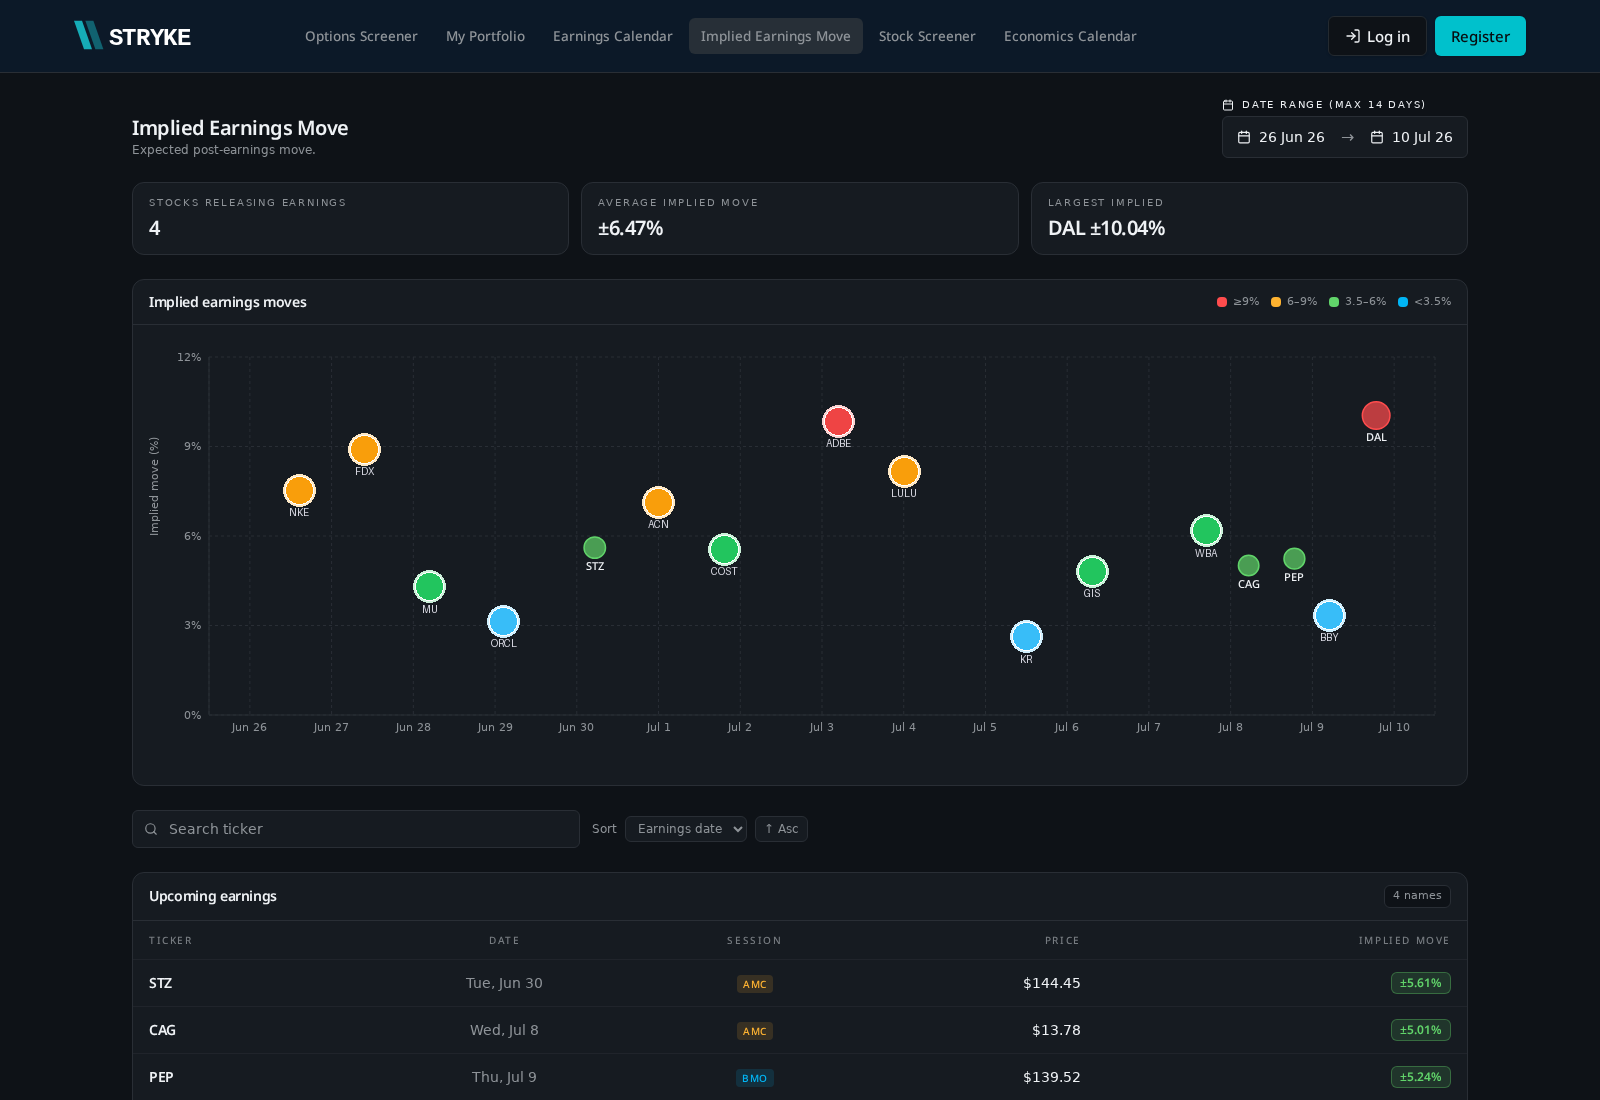The width and height of the screenshot is (1600, 1100).
Task: Select the LULU bubble on chart
Action: [904, 471]
